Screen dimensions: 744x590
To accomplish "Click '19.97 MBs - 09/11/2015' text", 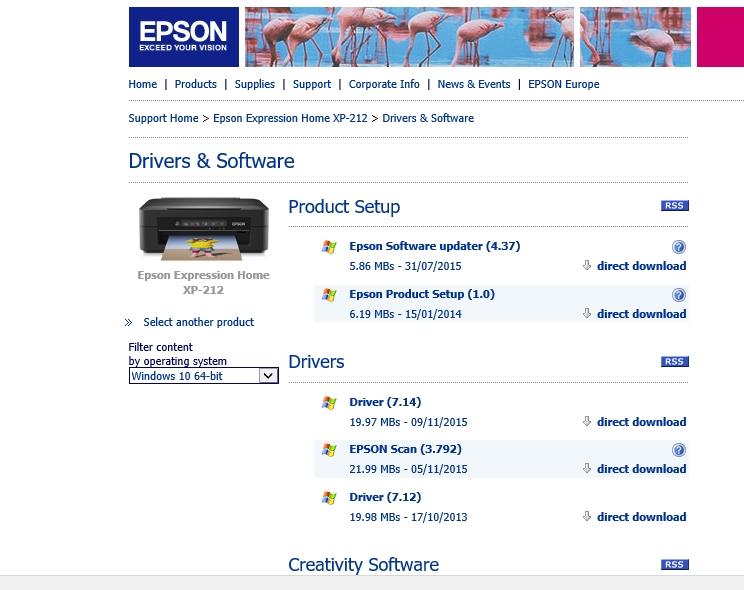I will click(x=408, y=422).
